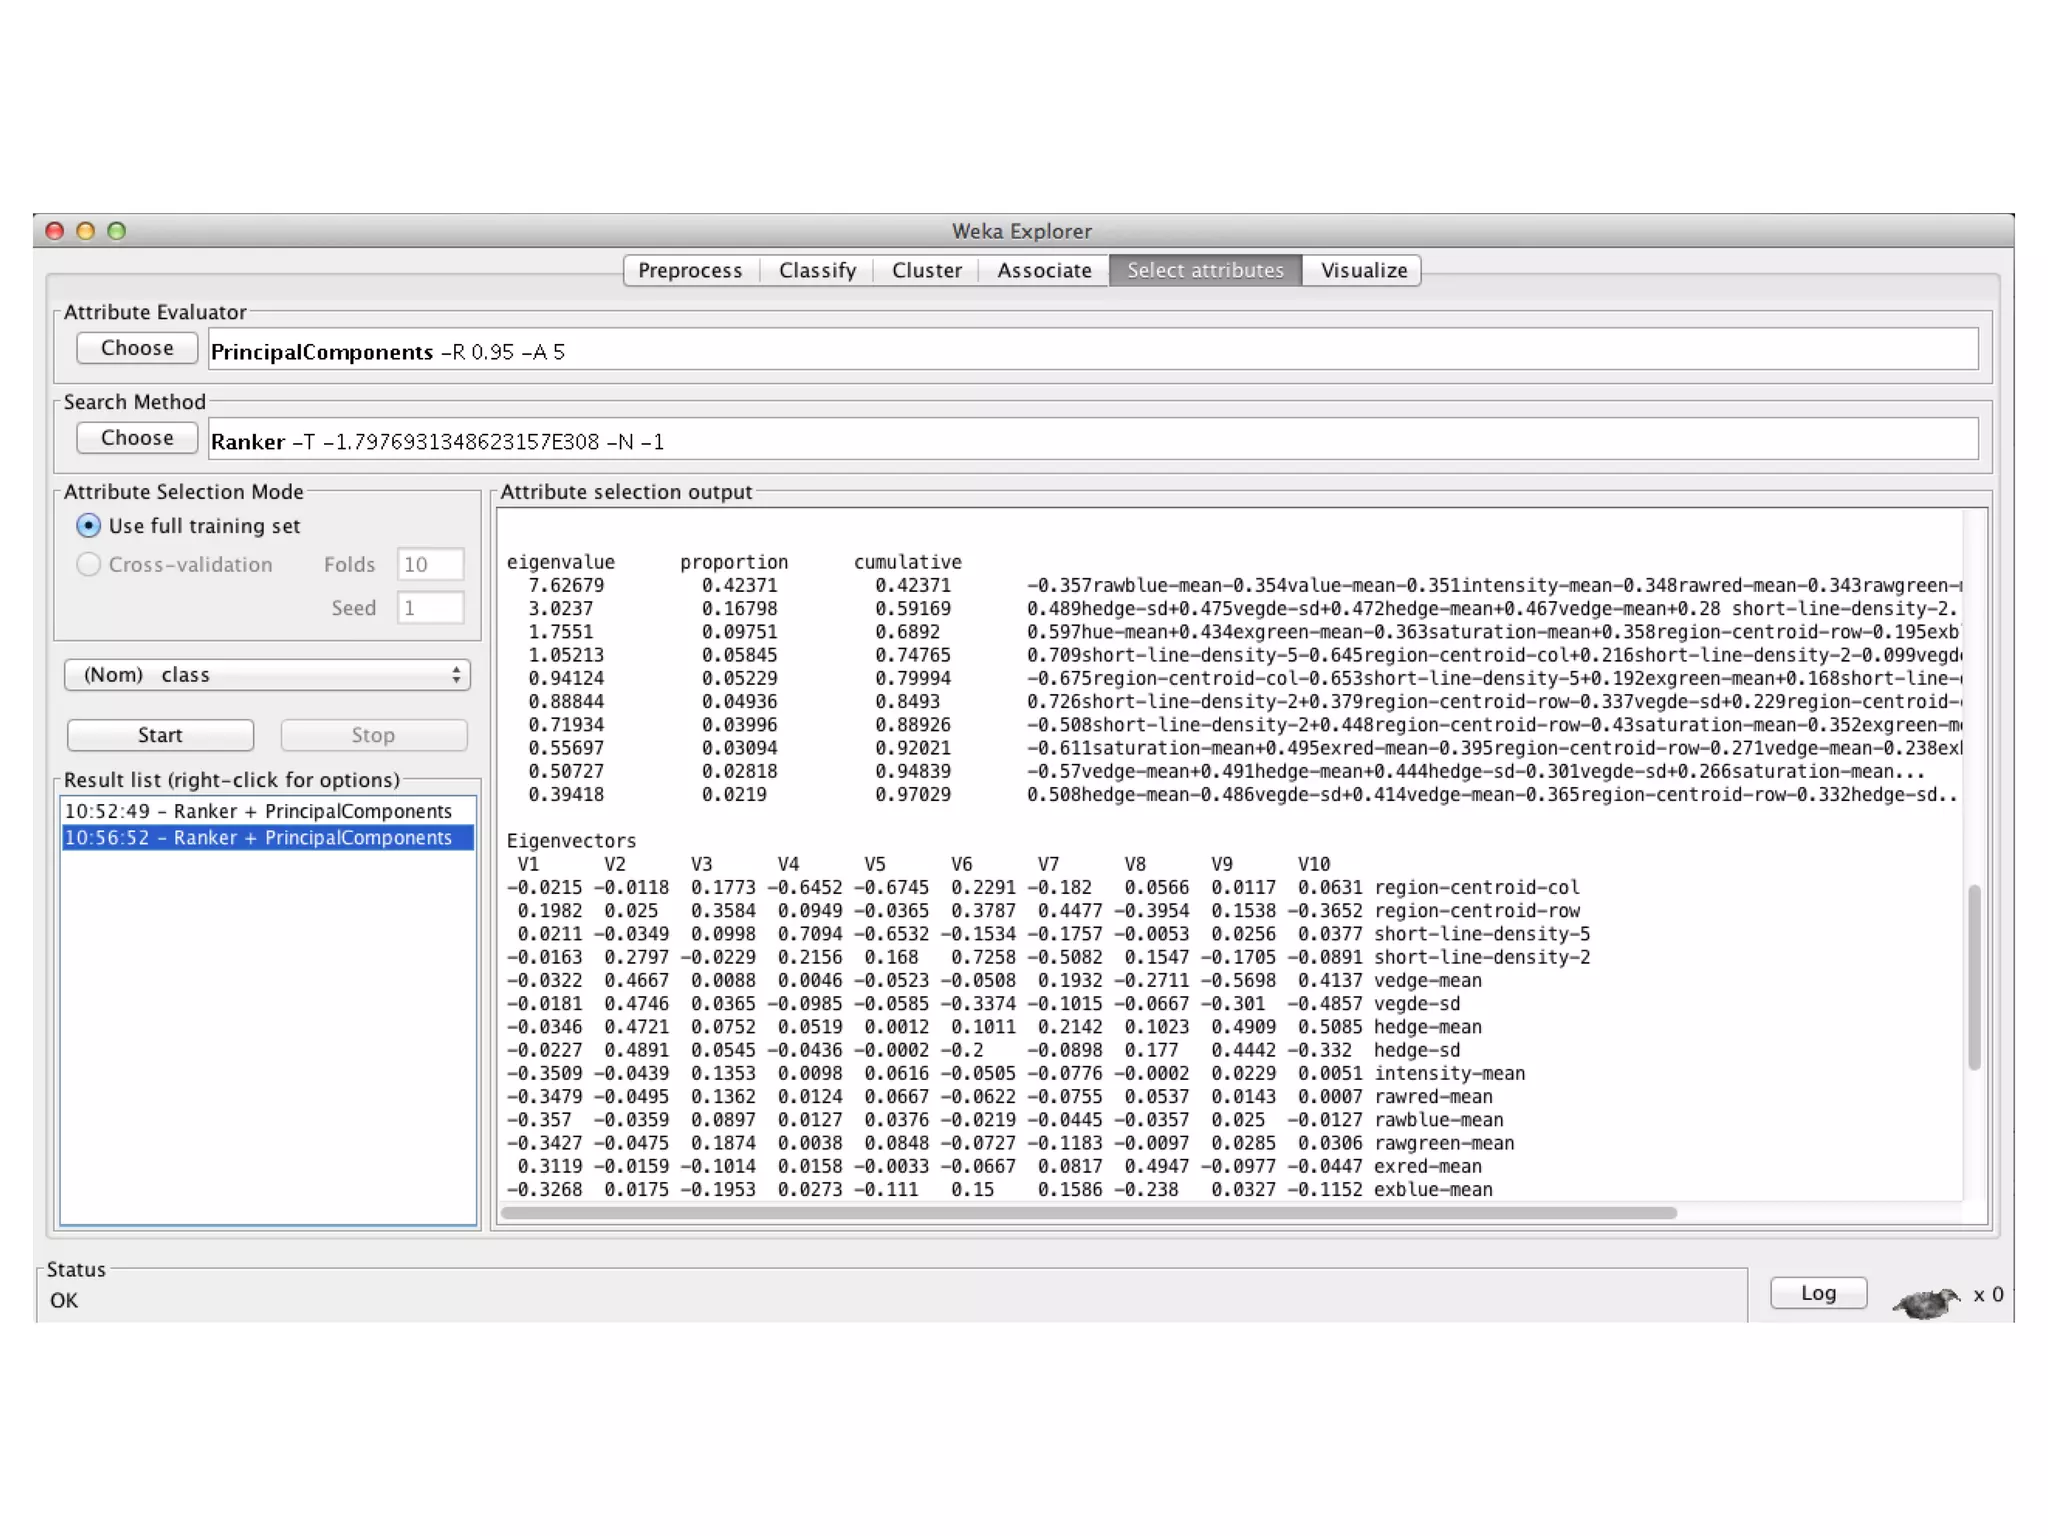Open the Associate tab
2048x1536 pixels.
(x=1044, y=271)
